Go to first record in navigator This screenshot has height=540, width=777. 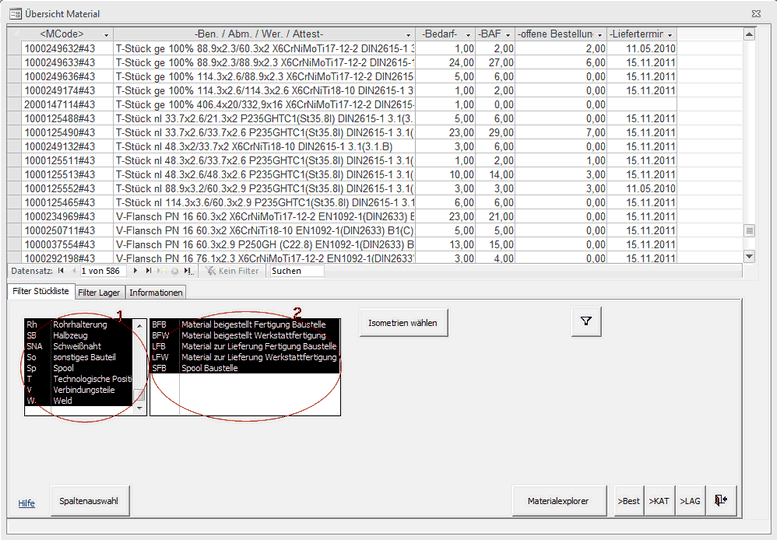coord(60,271)
